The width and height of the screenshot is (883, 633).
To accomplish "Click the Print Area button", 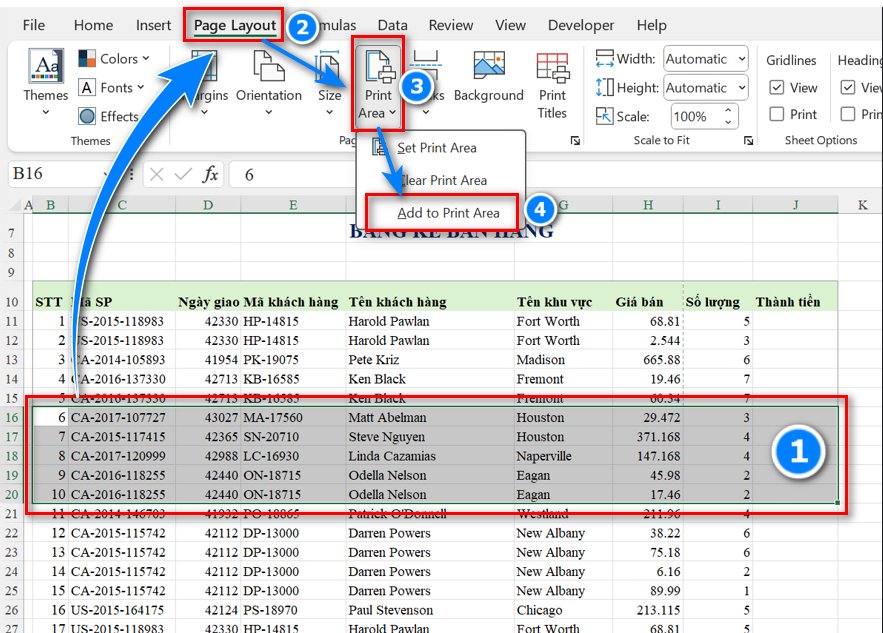I will tap(378, 86).
